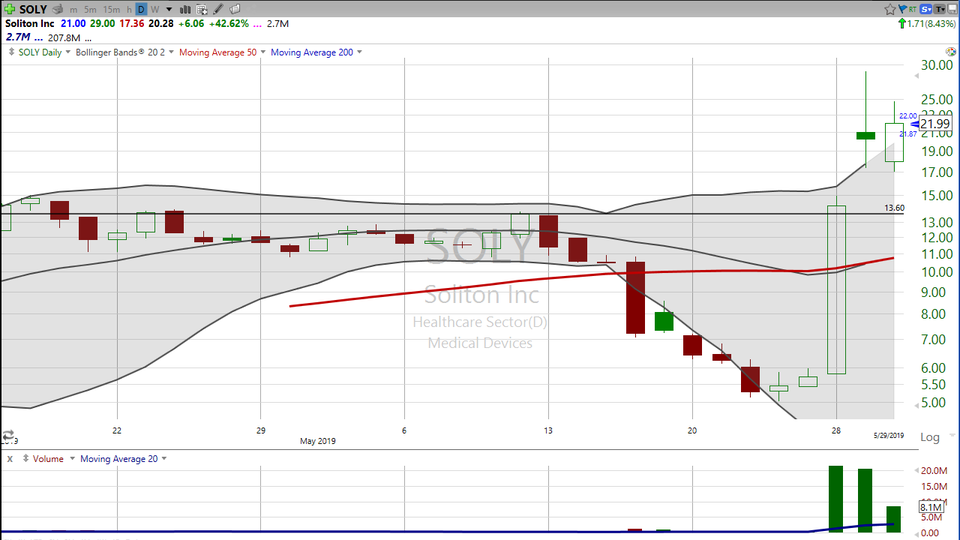The width and height of the screenshot is (960, 540).
Task: Click the 1.71(8.43%) change readout
Action: tap(931, 24)
